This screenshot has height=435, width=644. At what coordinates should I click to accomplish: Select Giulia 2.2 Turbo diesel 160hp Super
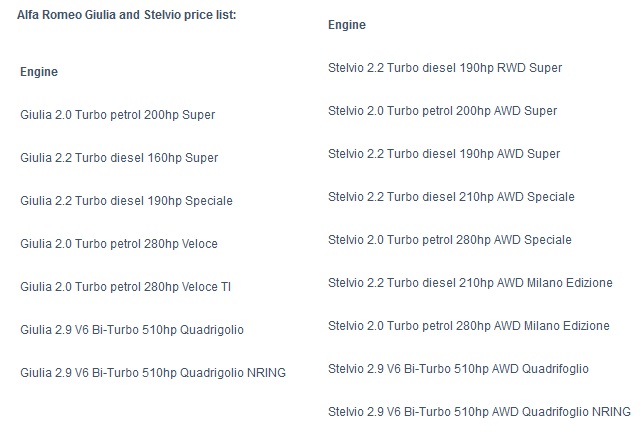[119, 158]
